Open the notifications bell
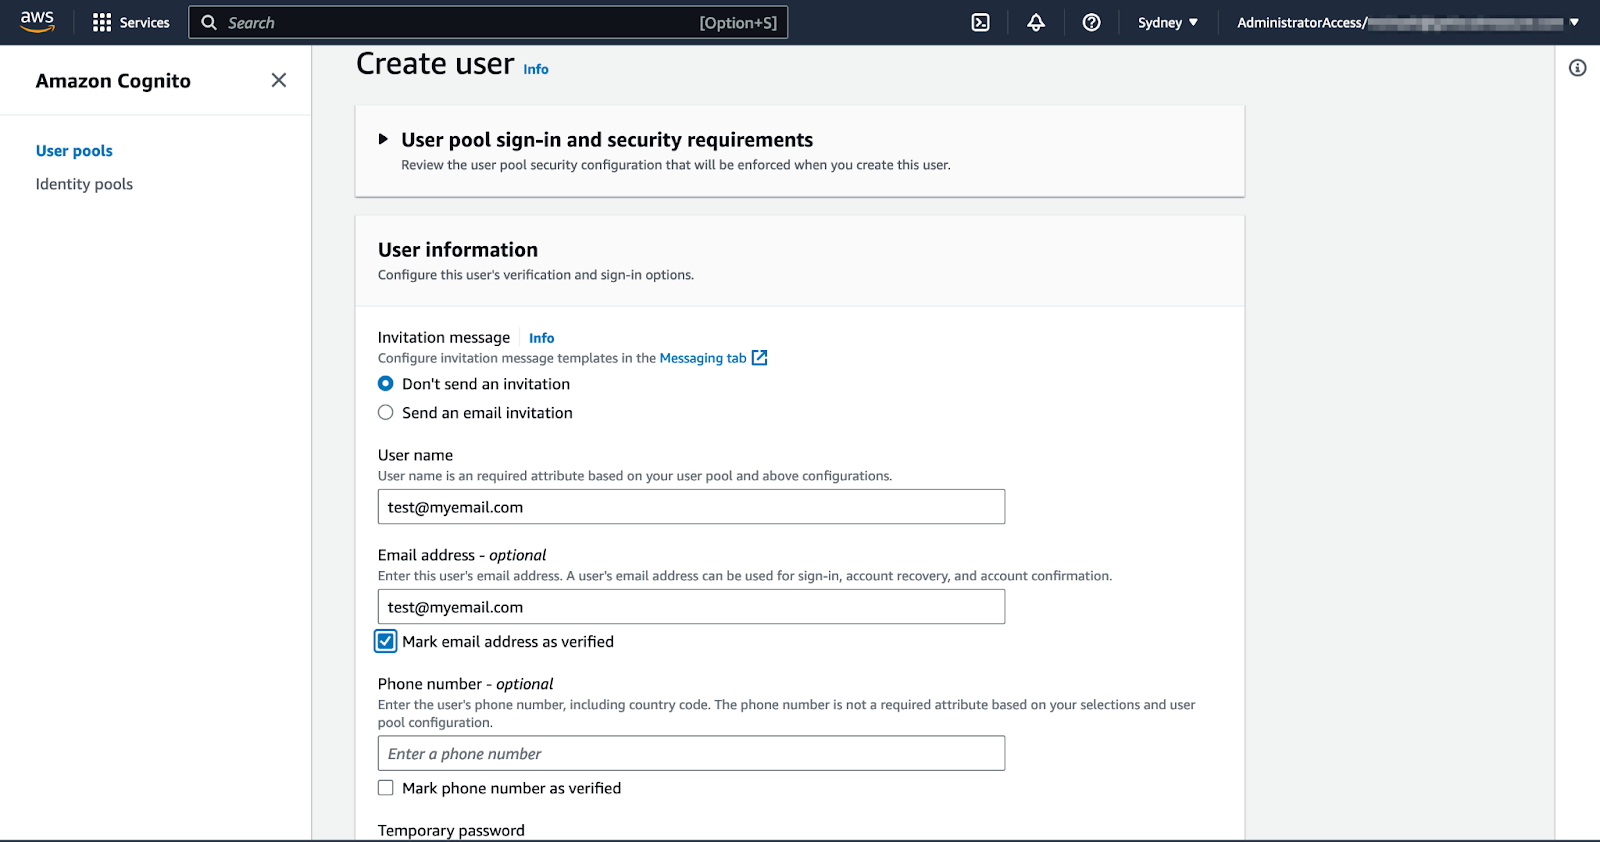The height and width of the screenshot is (842, 1600). tap(1036, 22)
